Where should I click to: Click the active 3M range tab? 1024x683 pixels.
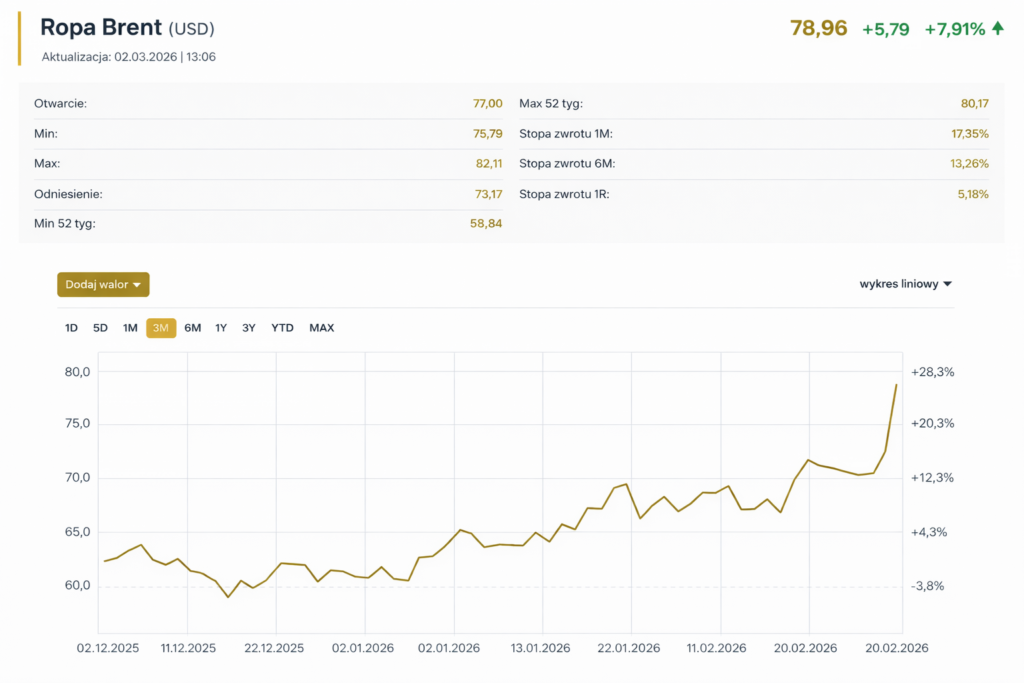(x=161, y=328)
